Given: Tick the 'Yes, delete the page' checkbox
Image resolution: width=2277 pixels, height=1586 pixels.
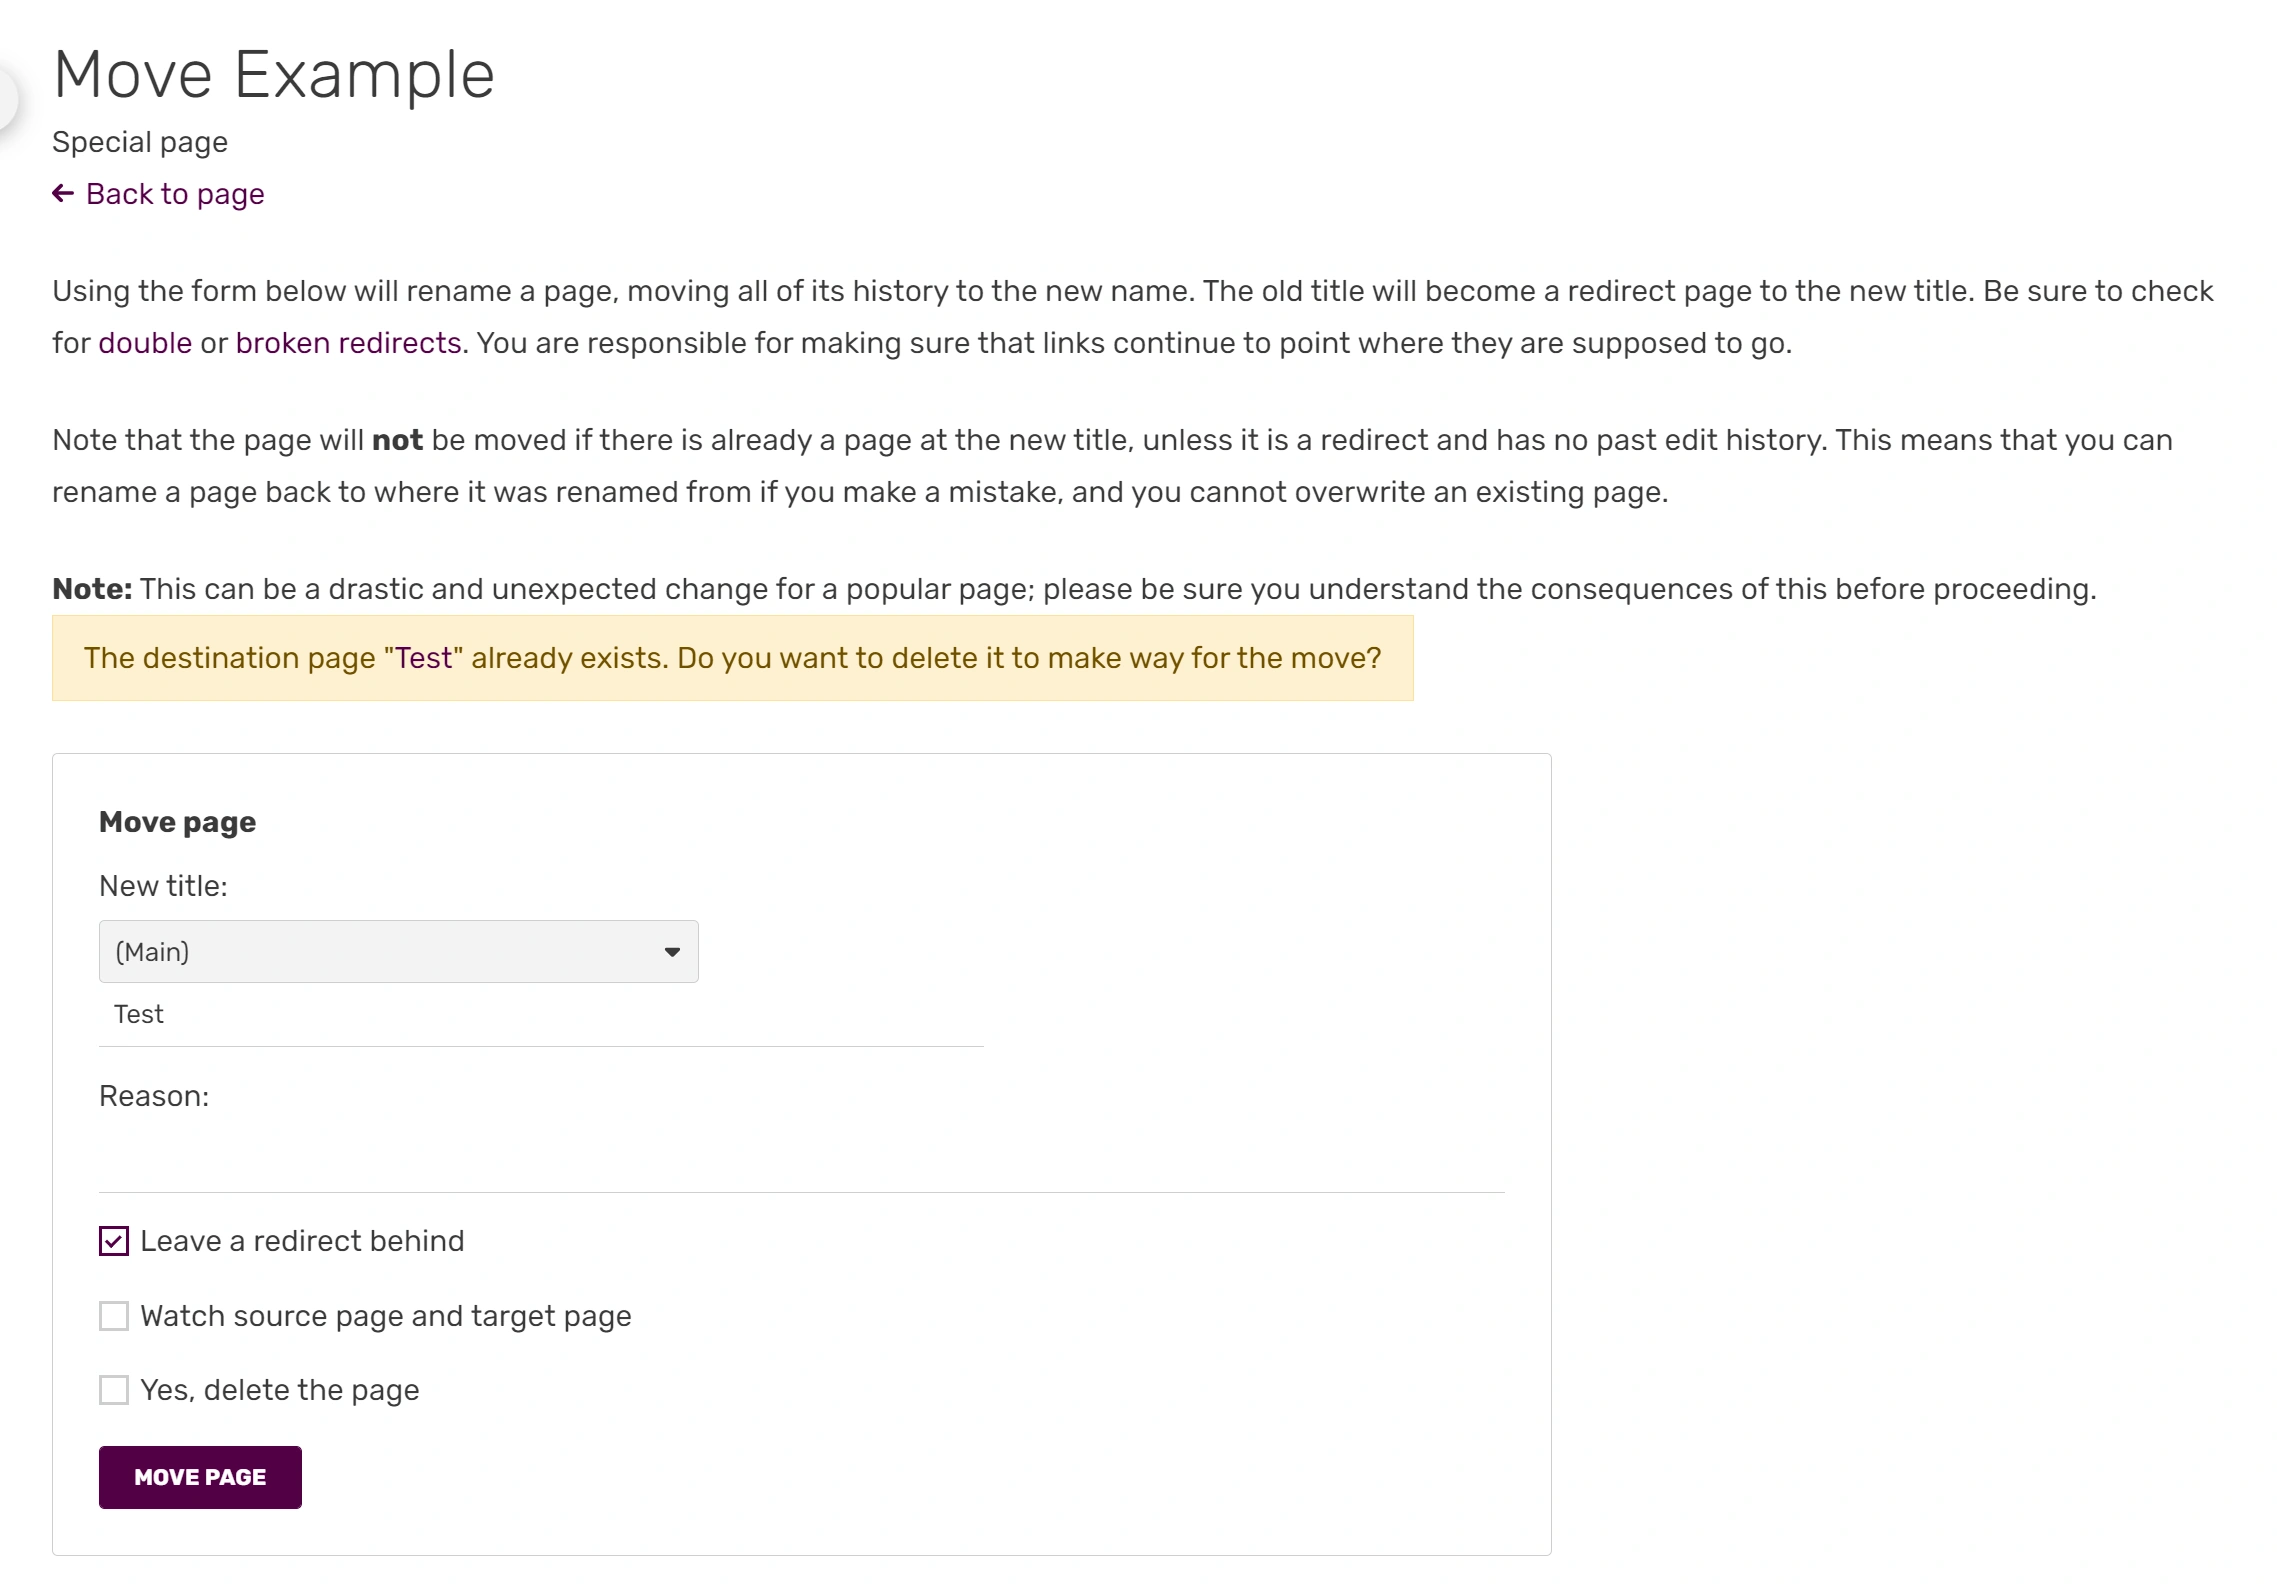Looking at the screenshot, I should (x=114, y=1390).
